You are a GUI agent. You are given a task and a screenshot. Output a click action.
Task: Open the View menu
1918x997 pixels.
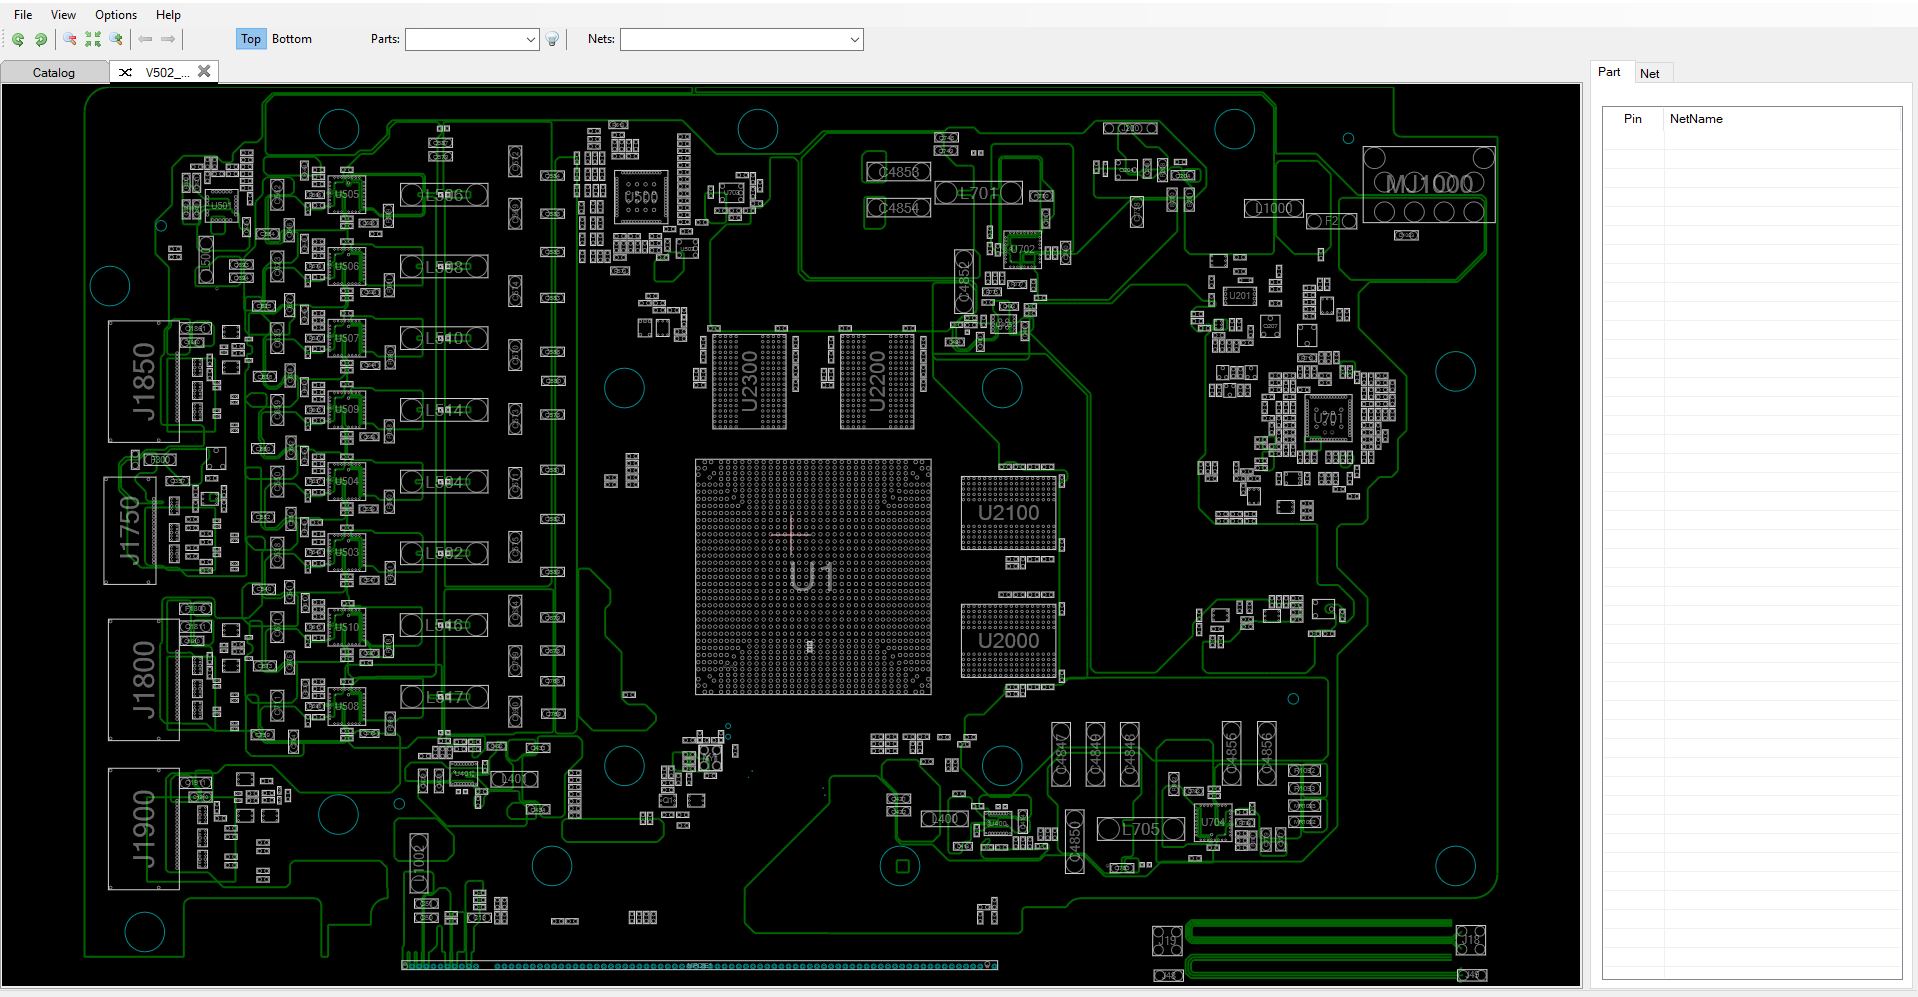pyautogui.click(x=63, y=15)
